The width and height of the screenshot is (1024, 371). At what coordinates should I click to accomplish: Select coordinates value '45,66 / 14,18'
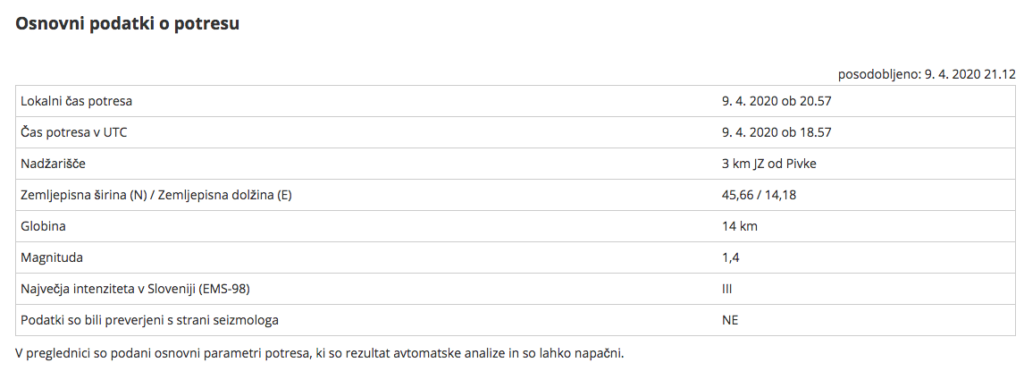[x=759, y=195]
